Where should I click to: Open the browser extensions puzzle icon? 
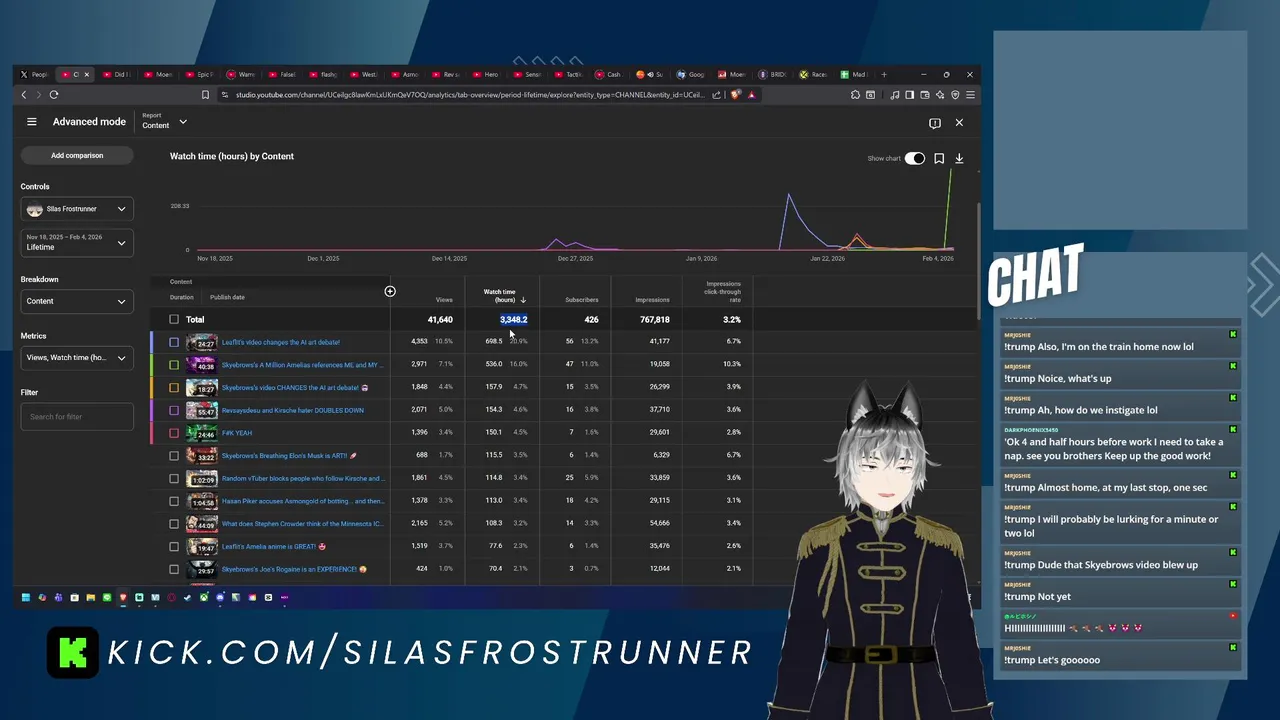click(855, 95)
